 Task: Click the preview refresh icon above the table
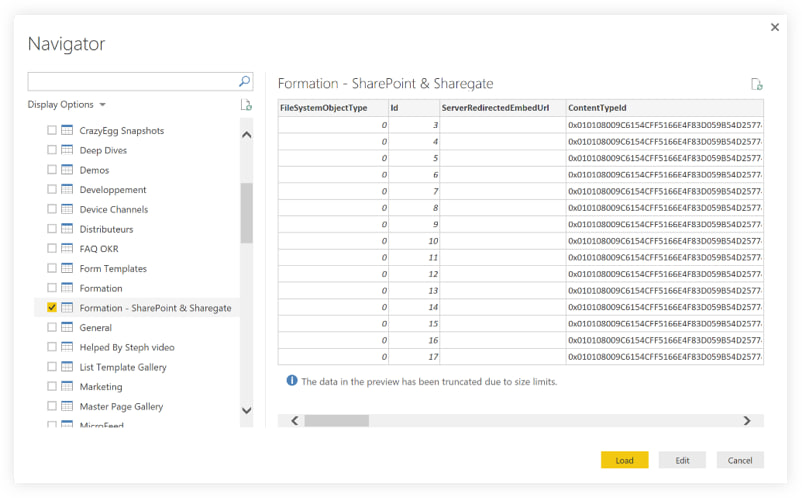(757, 85)
